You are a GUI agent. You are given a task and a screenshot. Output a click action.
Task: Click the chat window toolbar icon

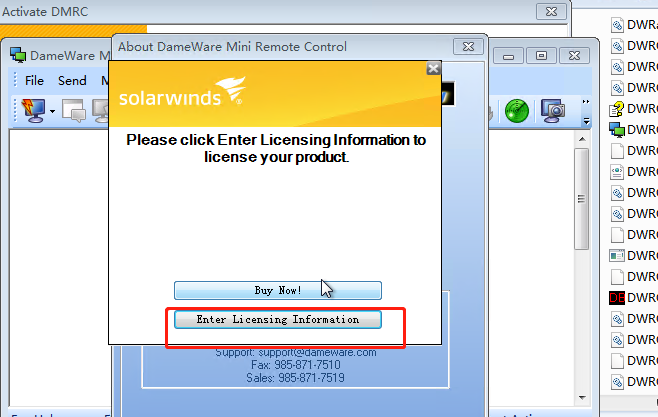(74, 111)
